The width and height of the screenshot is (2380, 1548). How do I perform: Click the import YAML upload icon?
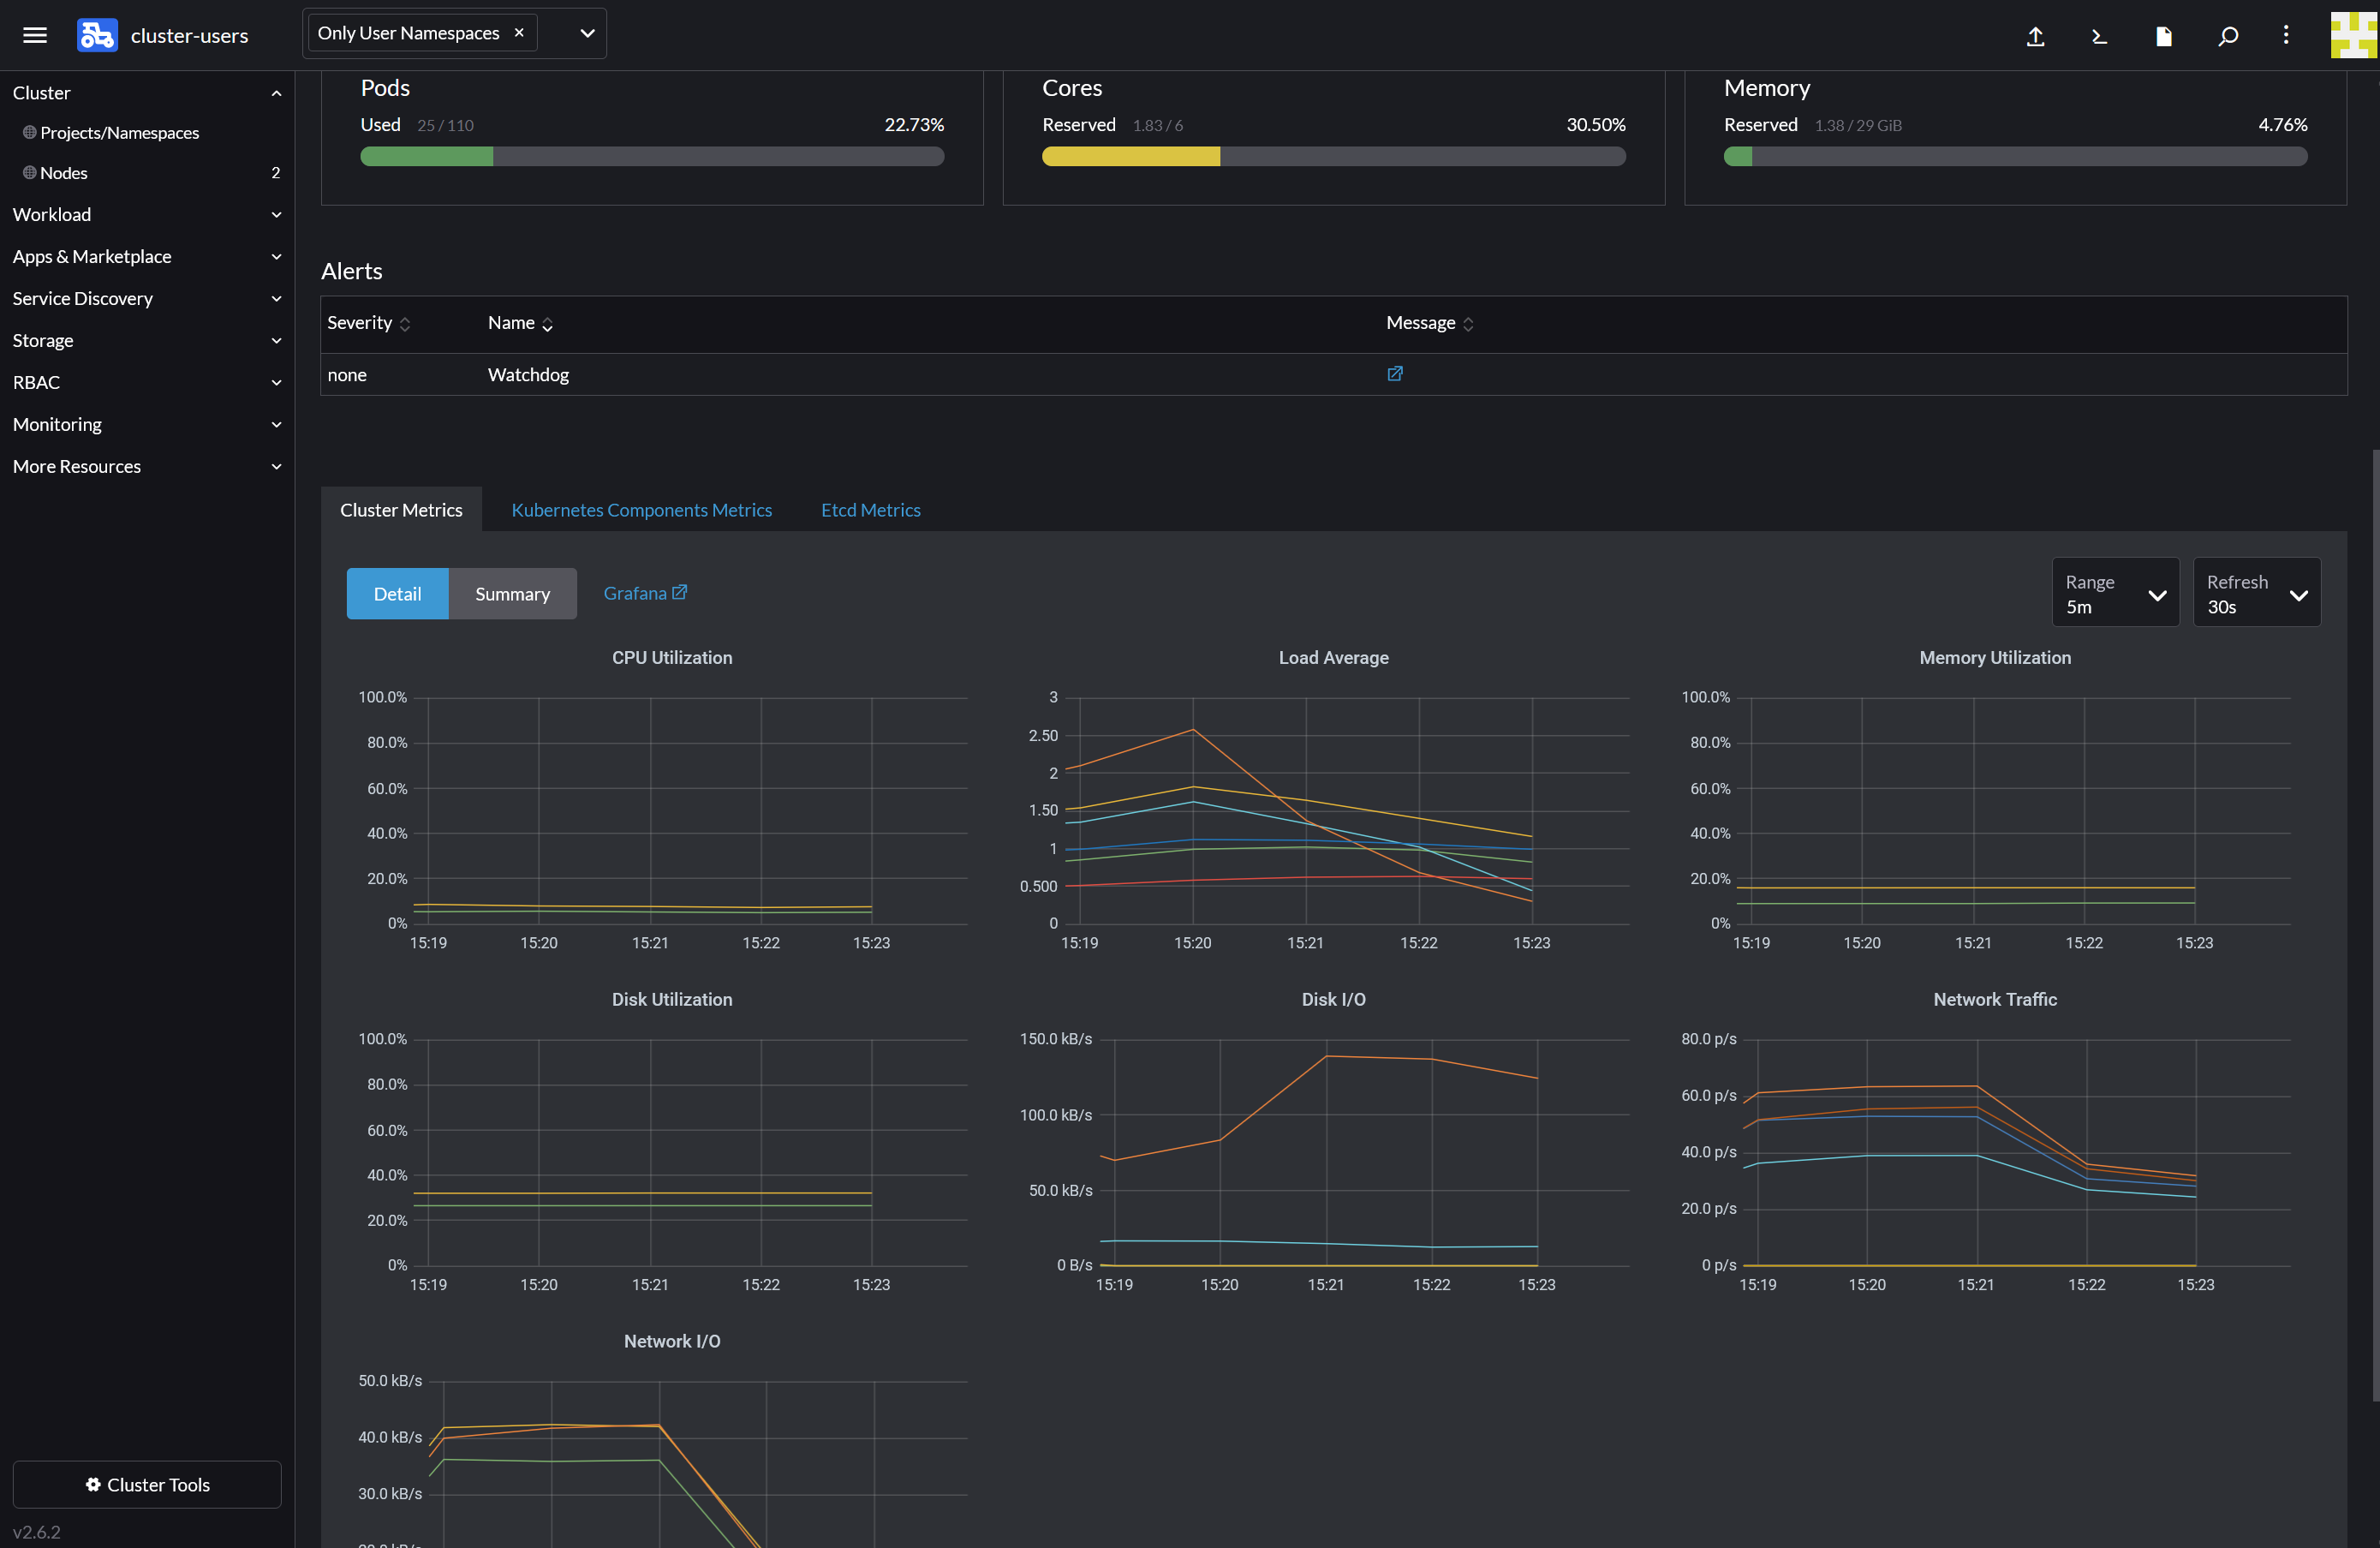click(2035, 36)
